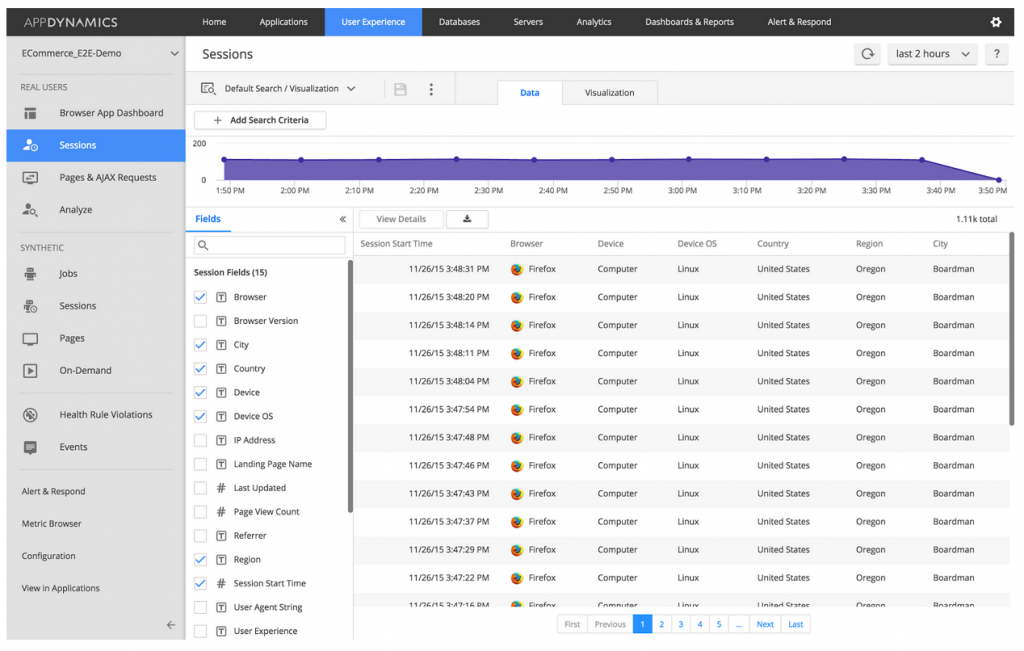Screen dimensions: 1024x651
Task: Open the settings gear in top bar
Action: (995, 22)
